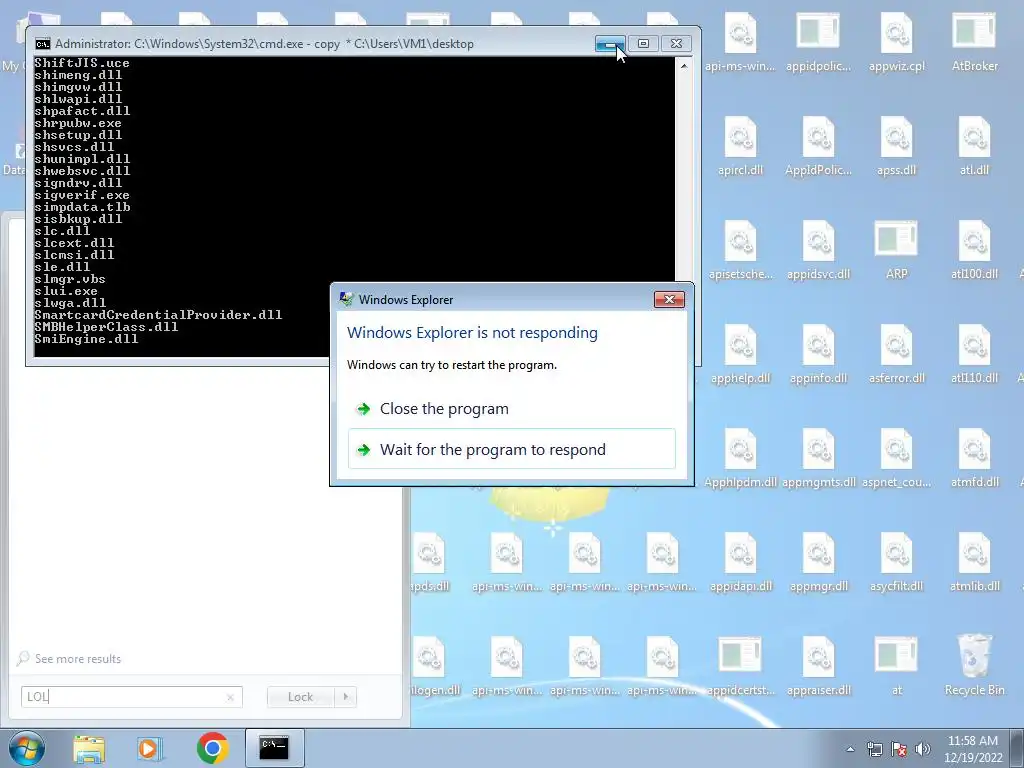Clear the Start menu search text

(x=230, y=697)
